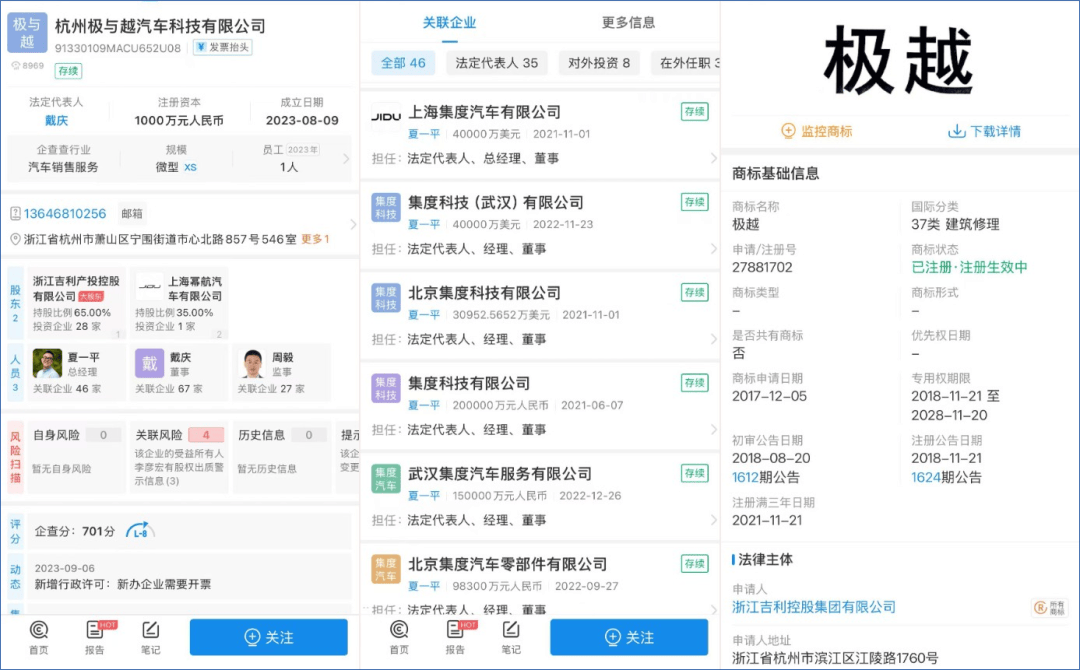Tap the XS scale tag
This screenshot has height=670, width=1080.
(191, 167)
